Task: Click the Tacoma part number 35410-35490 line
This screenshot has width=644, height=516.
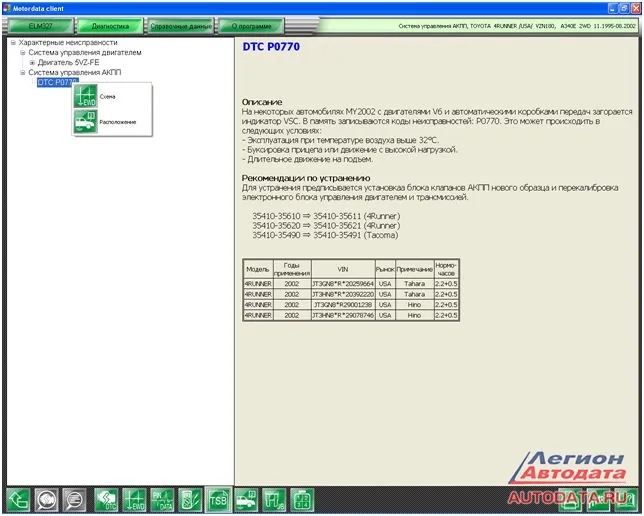Action: point(325,235)
